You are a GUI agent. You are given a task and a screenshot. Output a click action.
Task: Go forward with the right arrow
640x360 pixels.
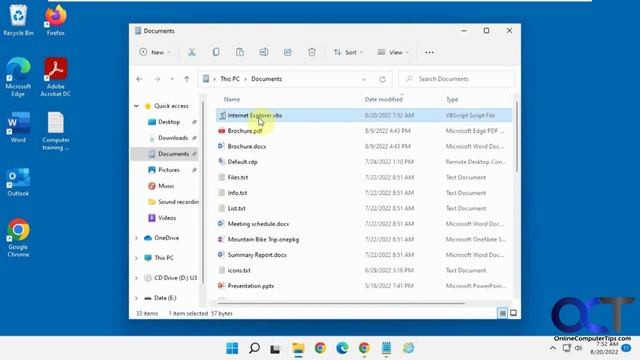pos(157,79)
